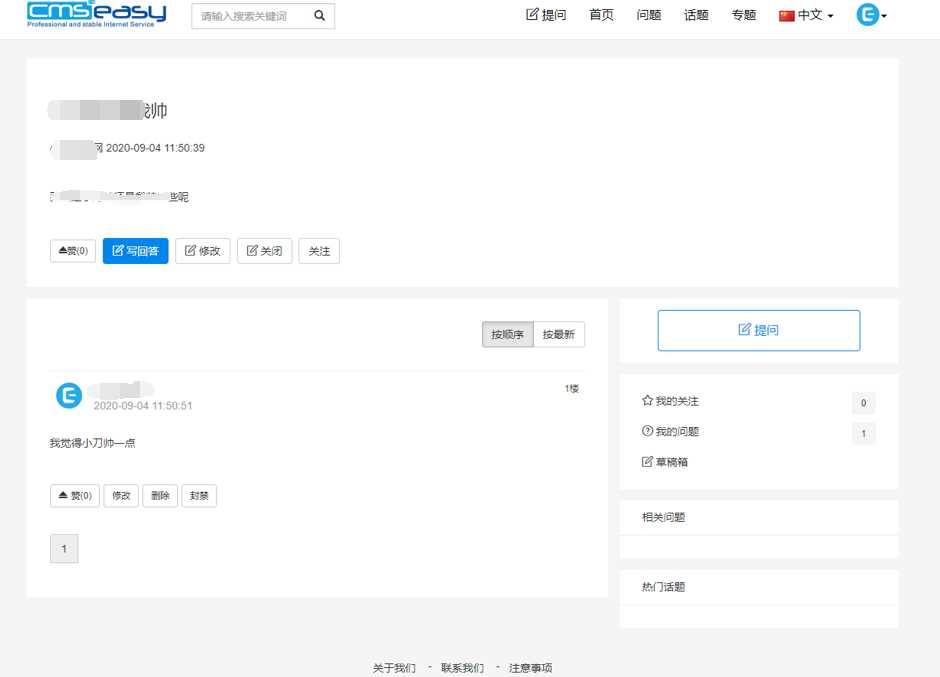The height and width of the screenshot is (677, 940).
Task: Switch reply sorting to 按最新
Action: point(558,334)
